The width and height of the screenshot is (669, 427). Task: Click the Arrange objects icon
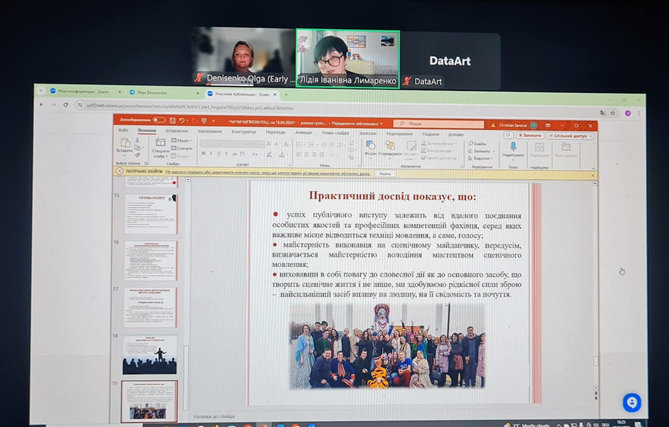(x=390, y=146)
